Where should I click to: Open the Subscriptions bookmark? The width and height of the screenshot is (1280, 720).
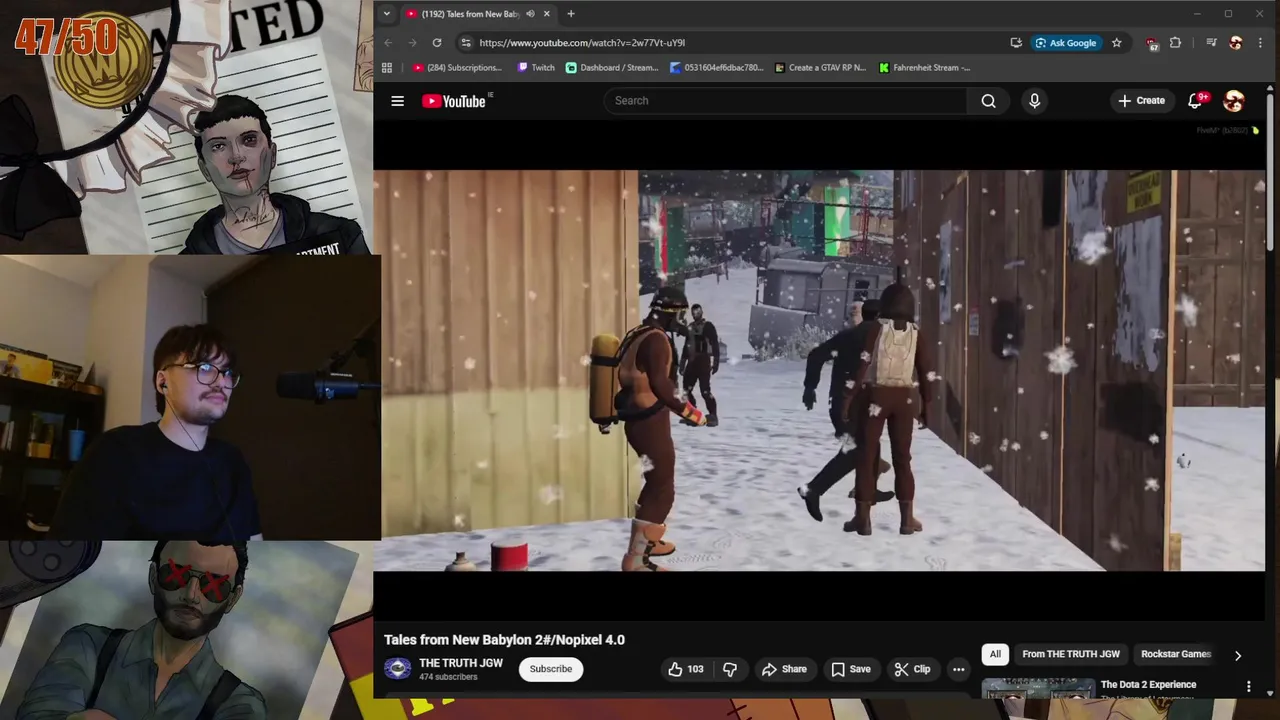[x=458, y=68]
